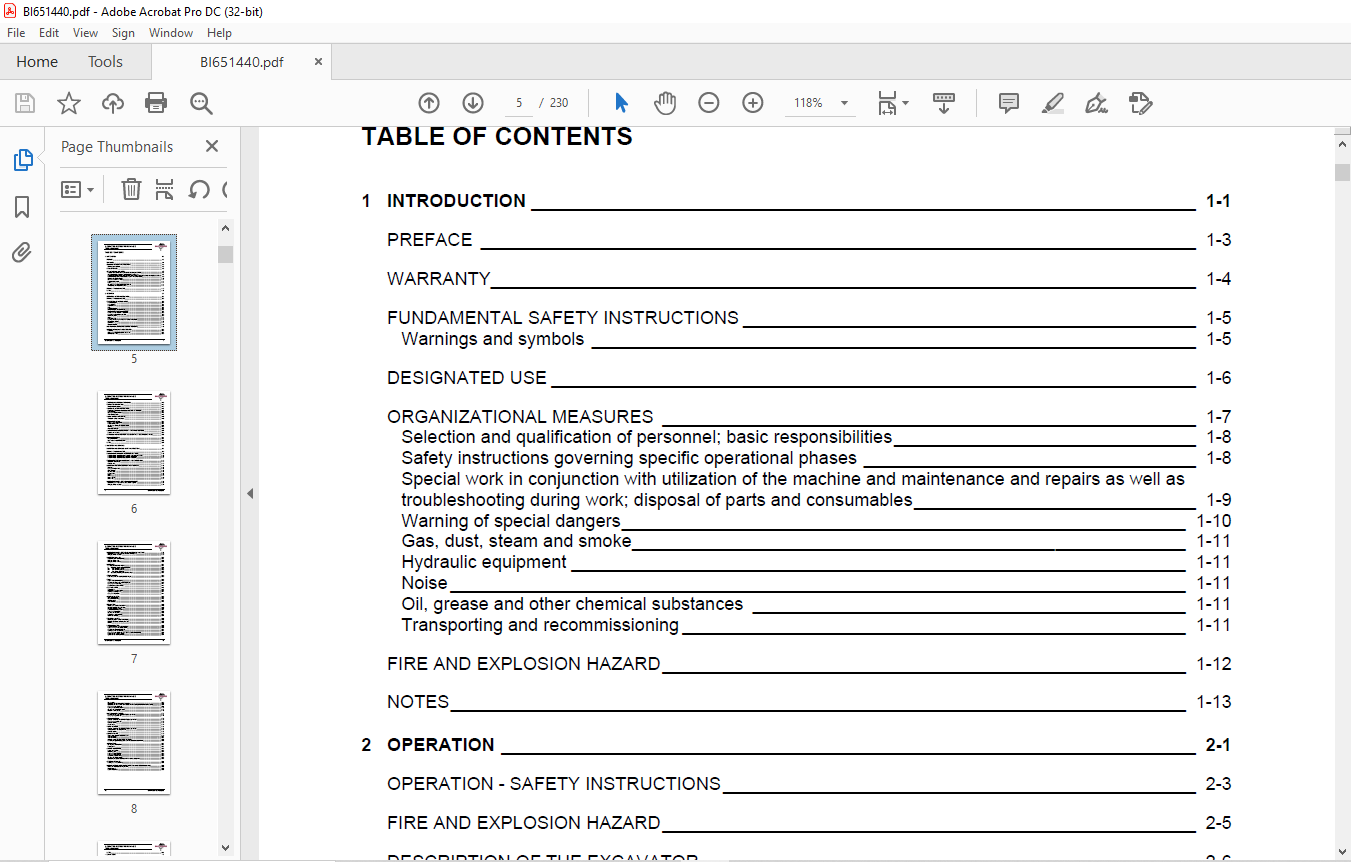
Task: Click the DESIGNATED USE entry
Action: tap(809, 378)
